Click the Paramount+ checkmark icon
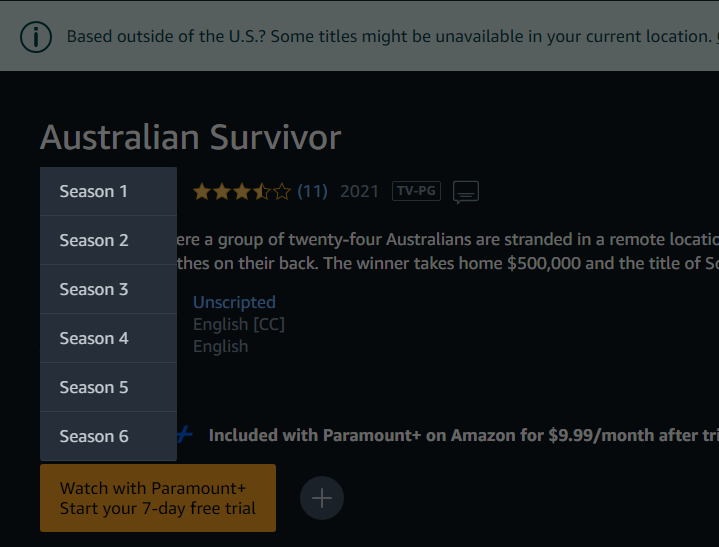This screenshot has width=719, height=547. 185,434
